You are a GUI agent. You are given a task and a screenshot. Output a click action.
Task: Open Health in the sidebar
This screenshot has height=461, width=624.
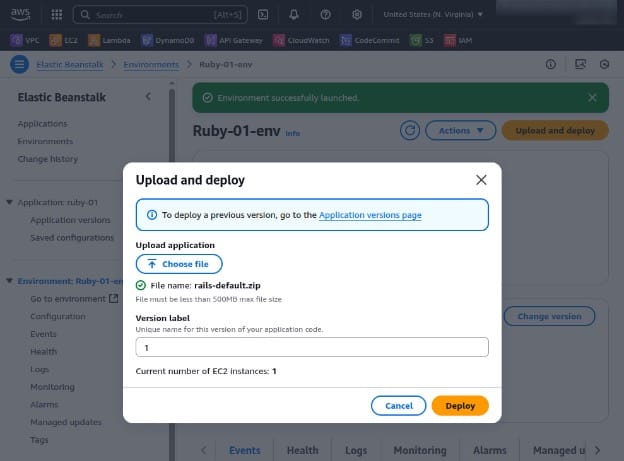coord(43,351)
